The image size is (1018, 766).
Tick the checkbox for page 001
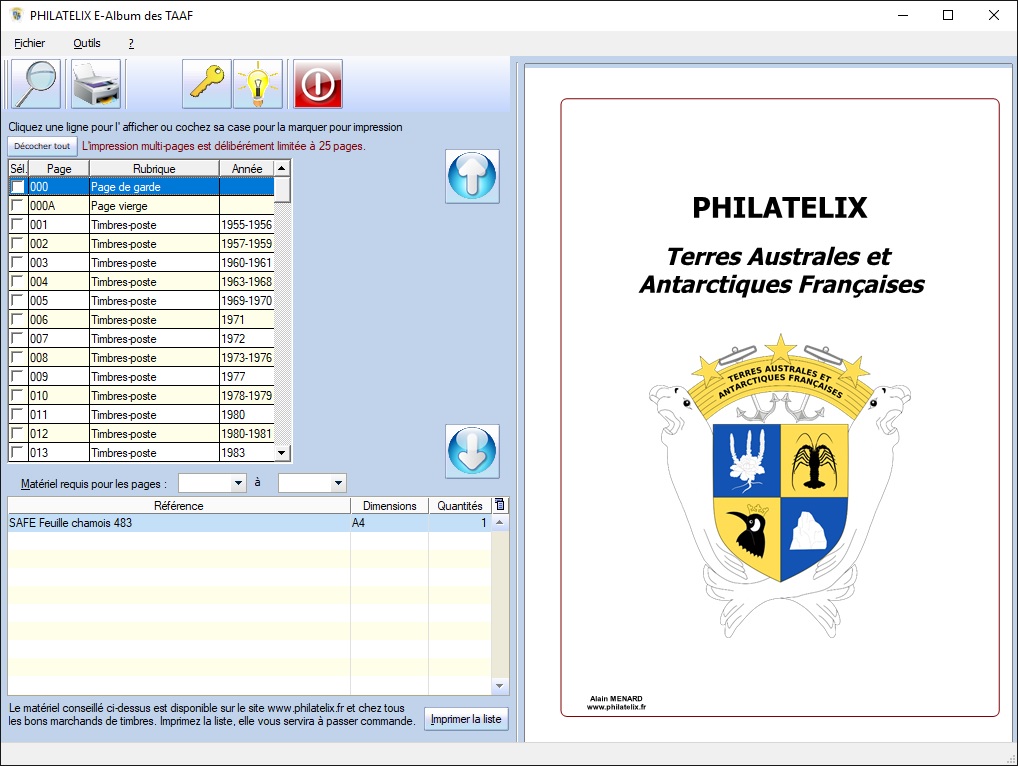pos(18,225)
